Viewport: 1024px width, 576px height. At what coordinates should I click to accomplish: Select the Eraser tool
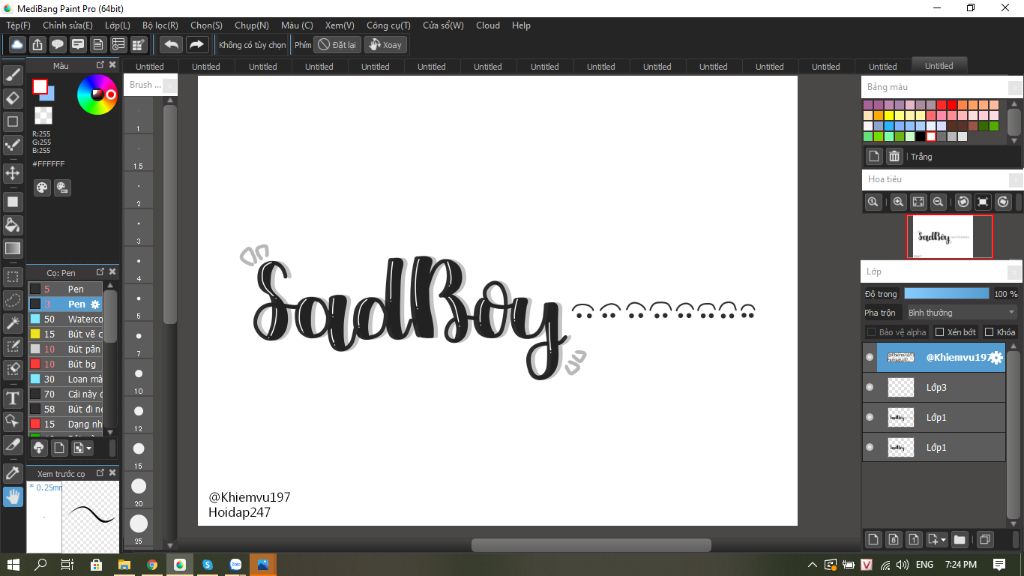point(12,98)
